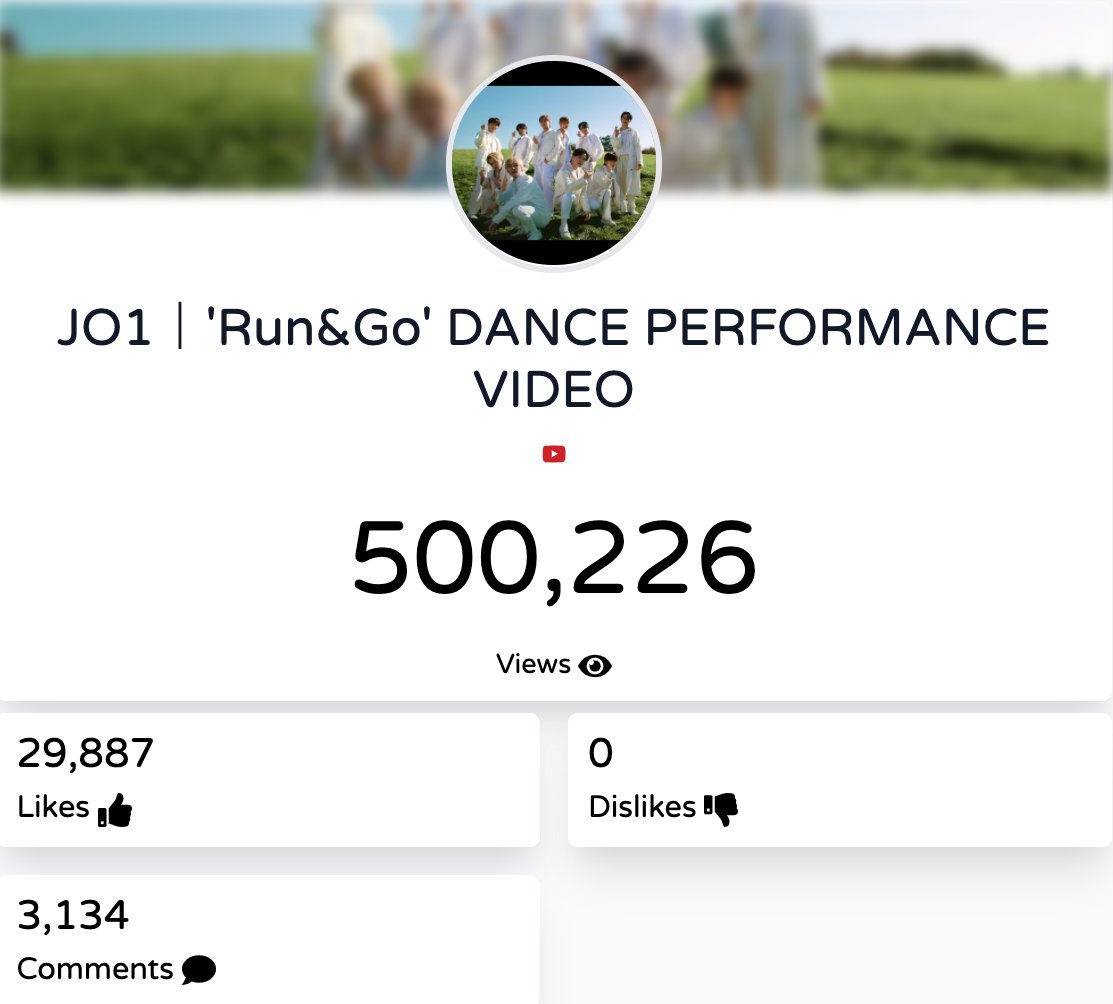Click the 0 dislikes value

pos(601,753)
